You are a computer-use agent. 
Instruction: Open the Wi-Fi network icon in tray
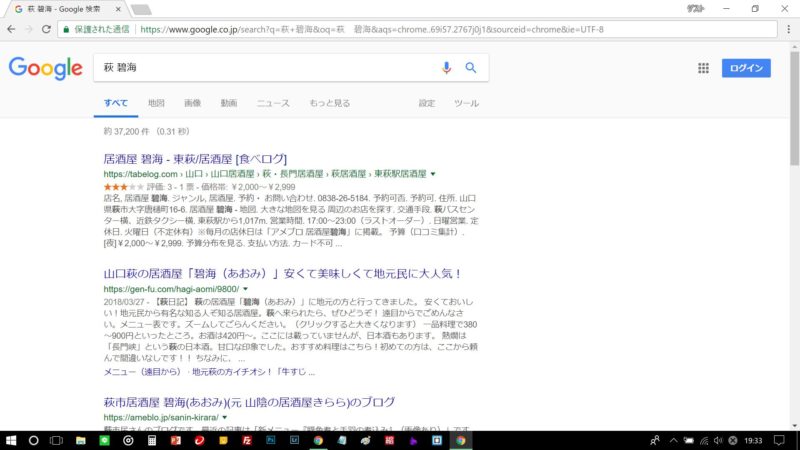704,440
